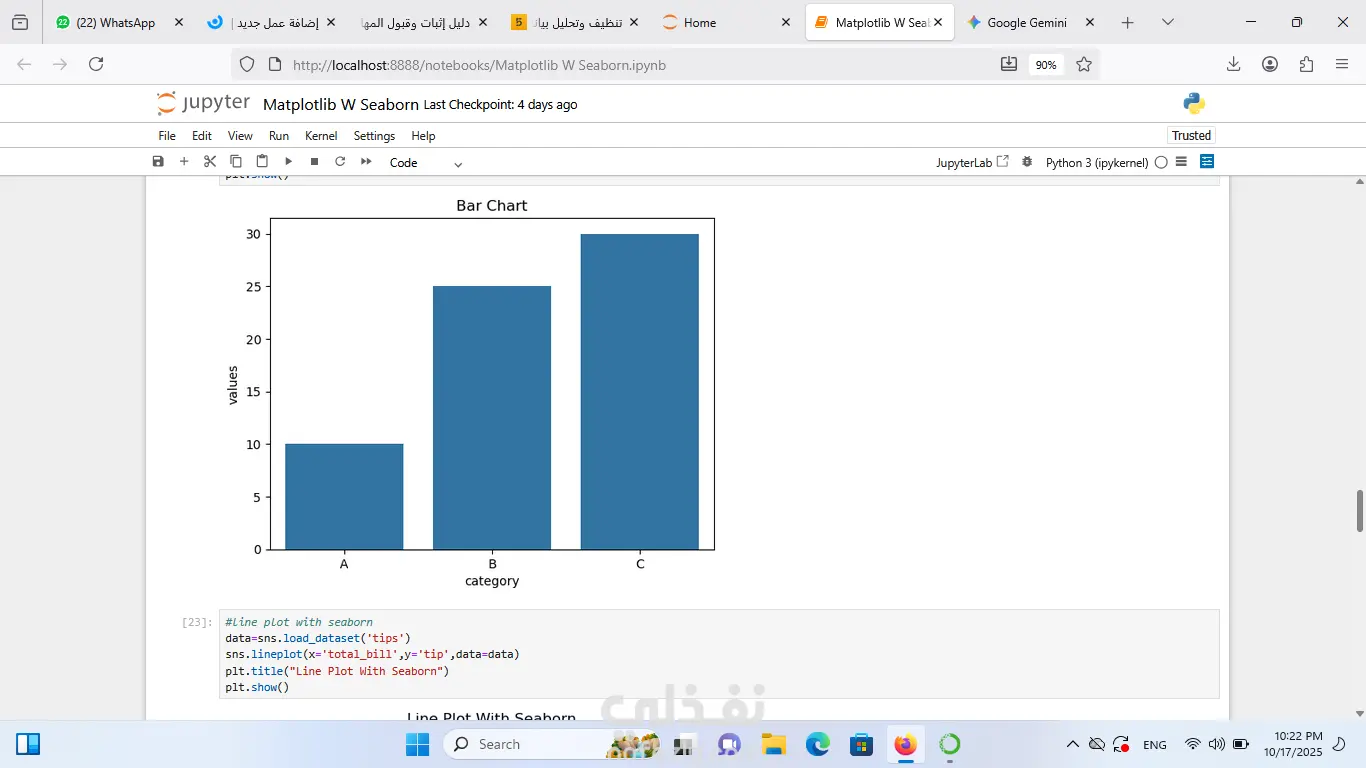Open notebook in JupyterLab
1366x768 pixels.
coord(972,162)
